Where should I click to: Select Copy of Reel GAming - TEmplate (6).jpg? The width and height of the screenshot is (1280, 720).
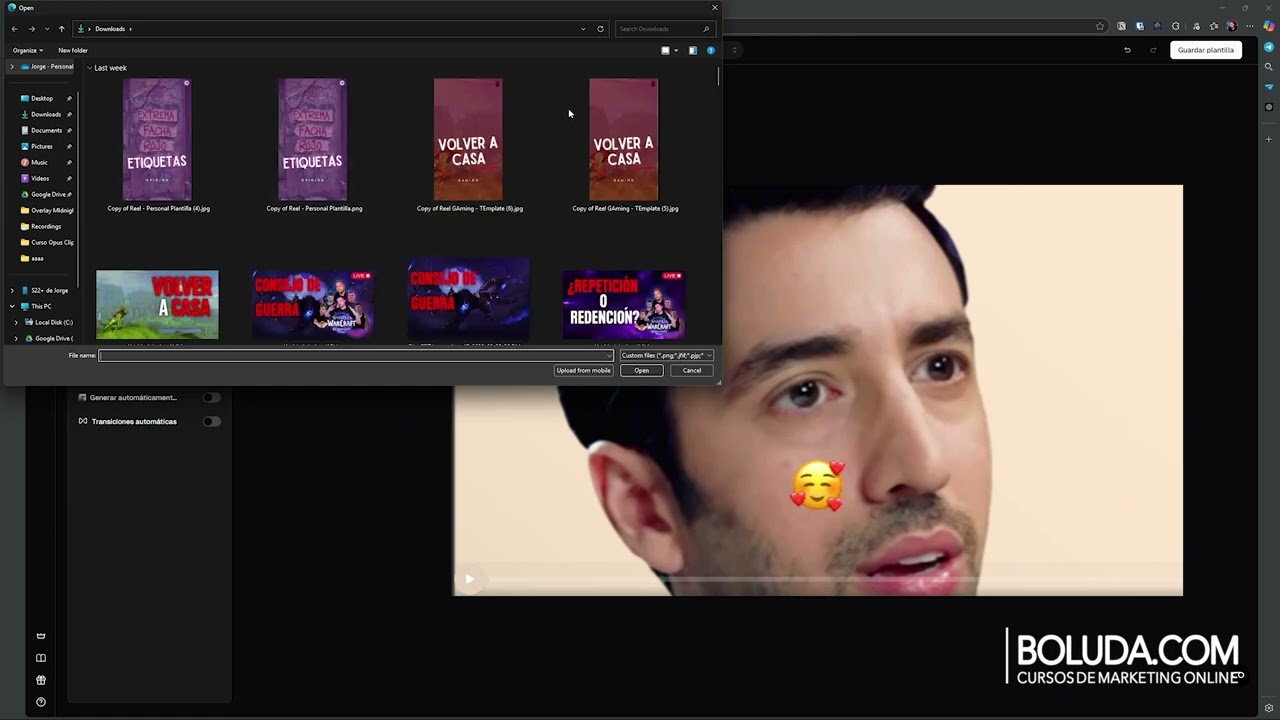469,145
